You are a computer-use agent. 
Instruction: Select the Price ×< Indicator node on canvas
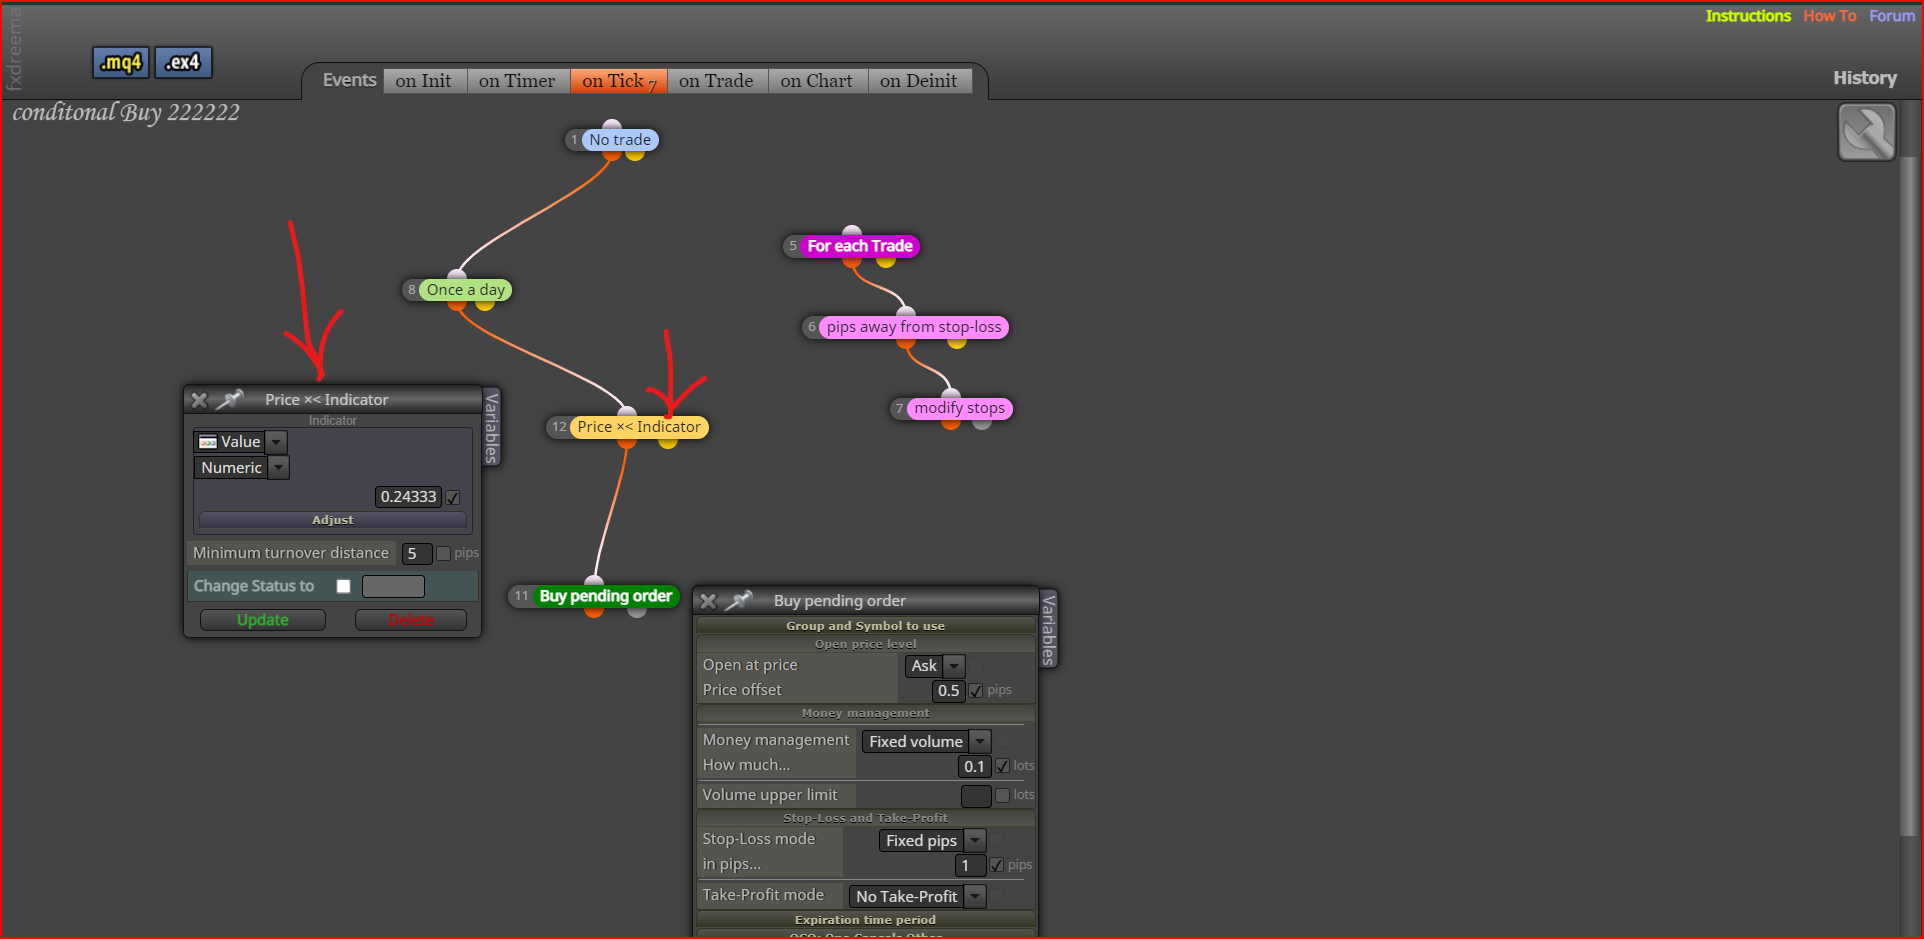[x=638, y=427]
